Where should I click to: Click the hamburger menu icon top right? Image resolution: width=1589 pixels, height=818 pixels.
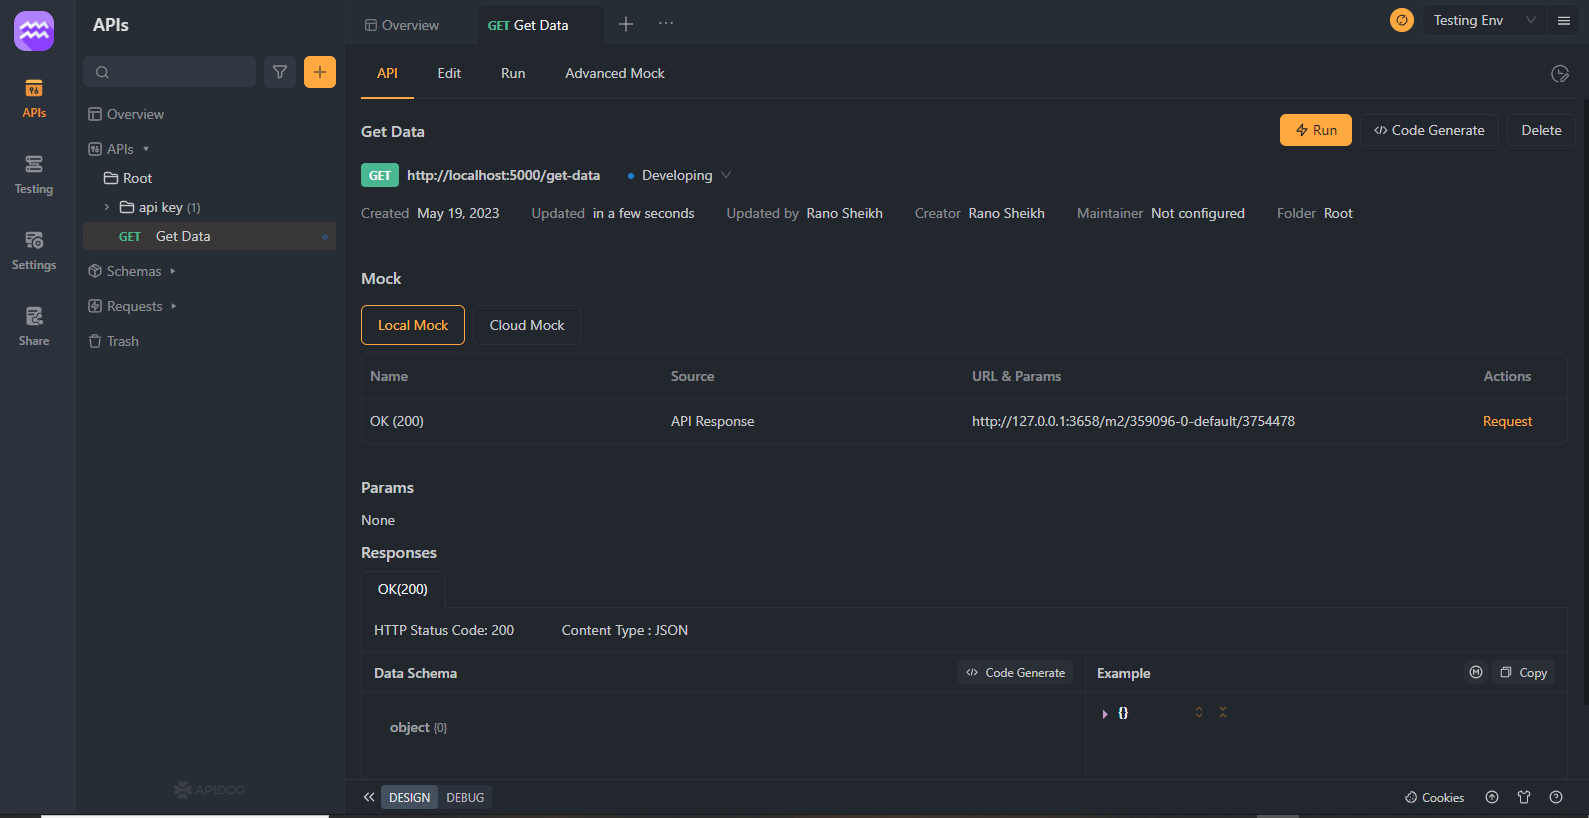[1564, 20]
